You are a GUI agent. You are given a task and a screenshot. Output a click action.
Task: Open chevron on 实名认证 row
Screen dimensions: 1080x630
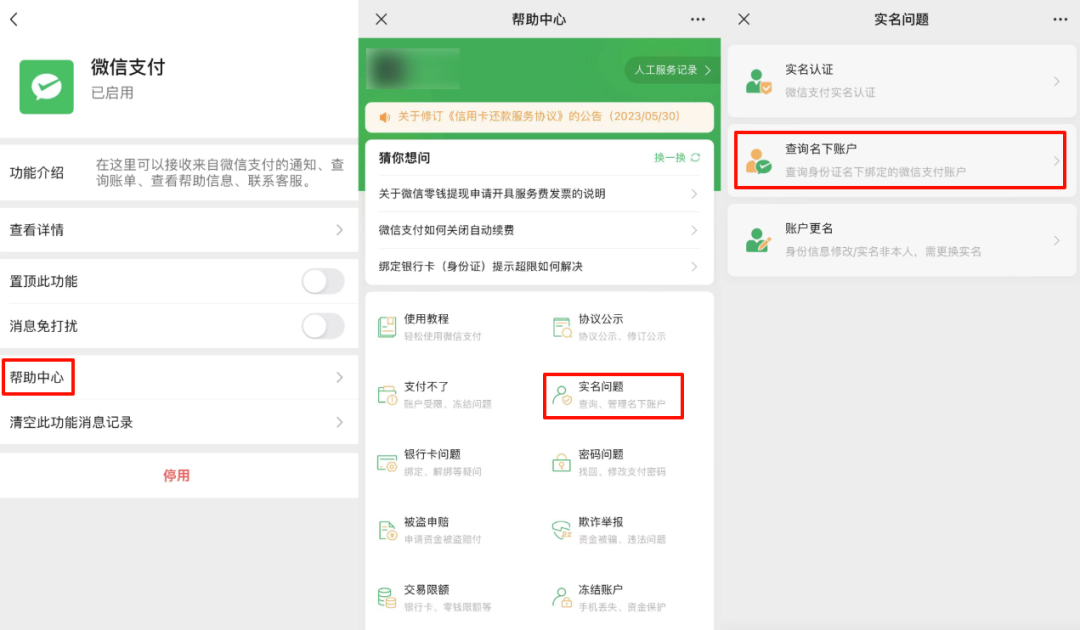pos(1057,81)
